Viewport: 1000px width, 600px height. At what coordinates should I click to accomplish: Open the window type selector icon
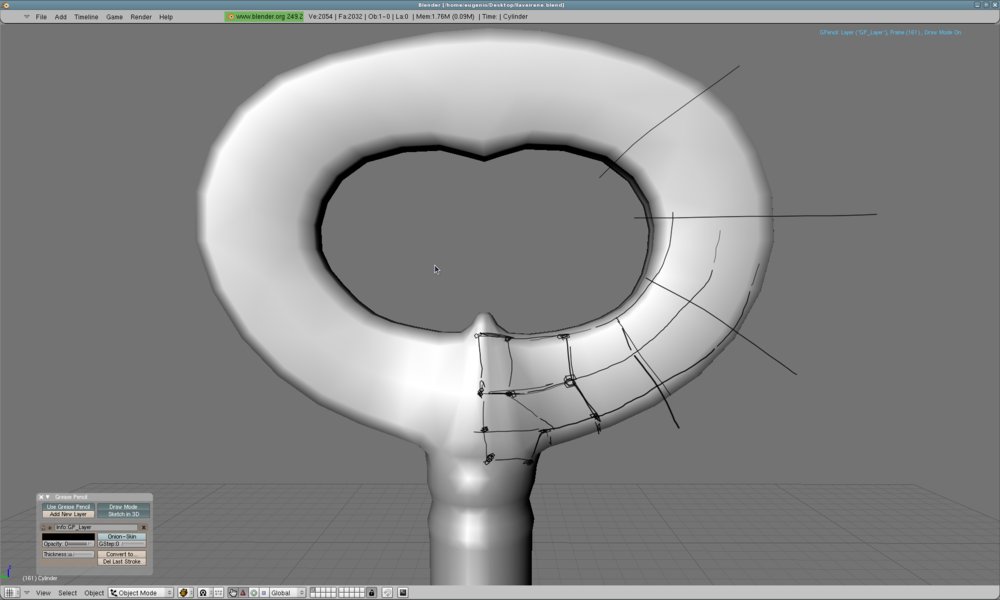[12, 592]
